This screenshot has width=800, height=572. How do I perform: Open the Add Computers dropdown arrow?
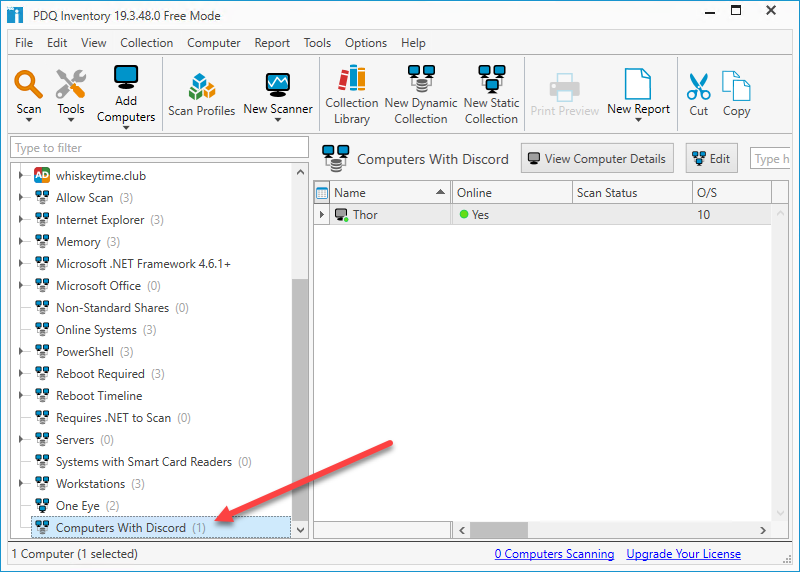pos(126,128)
